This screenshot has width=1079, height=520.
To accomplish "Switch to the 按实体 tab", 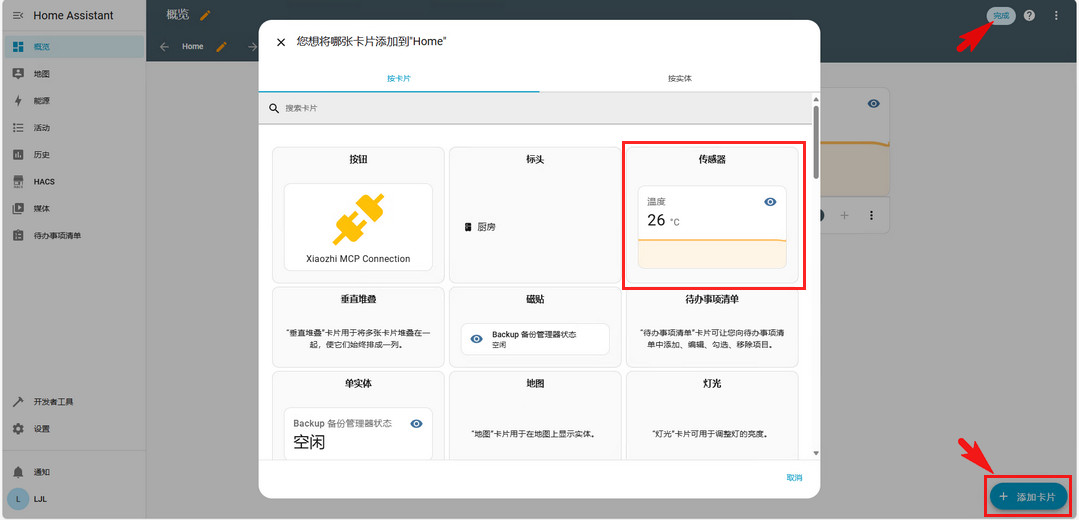I will point(680,78).
